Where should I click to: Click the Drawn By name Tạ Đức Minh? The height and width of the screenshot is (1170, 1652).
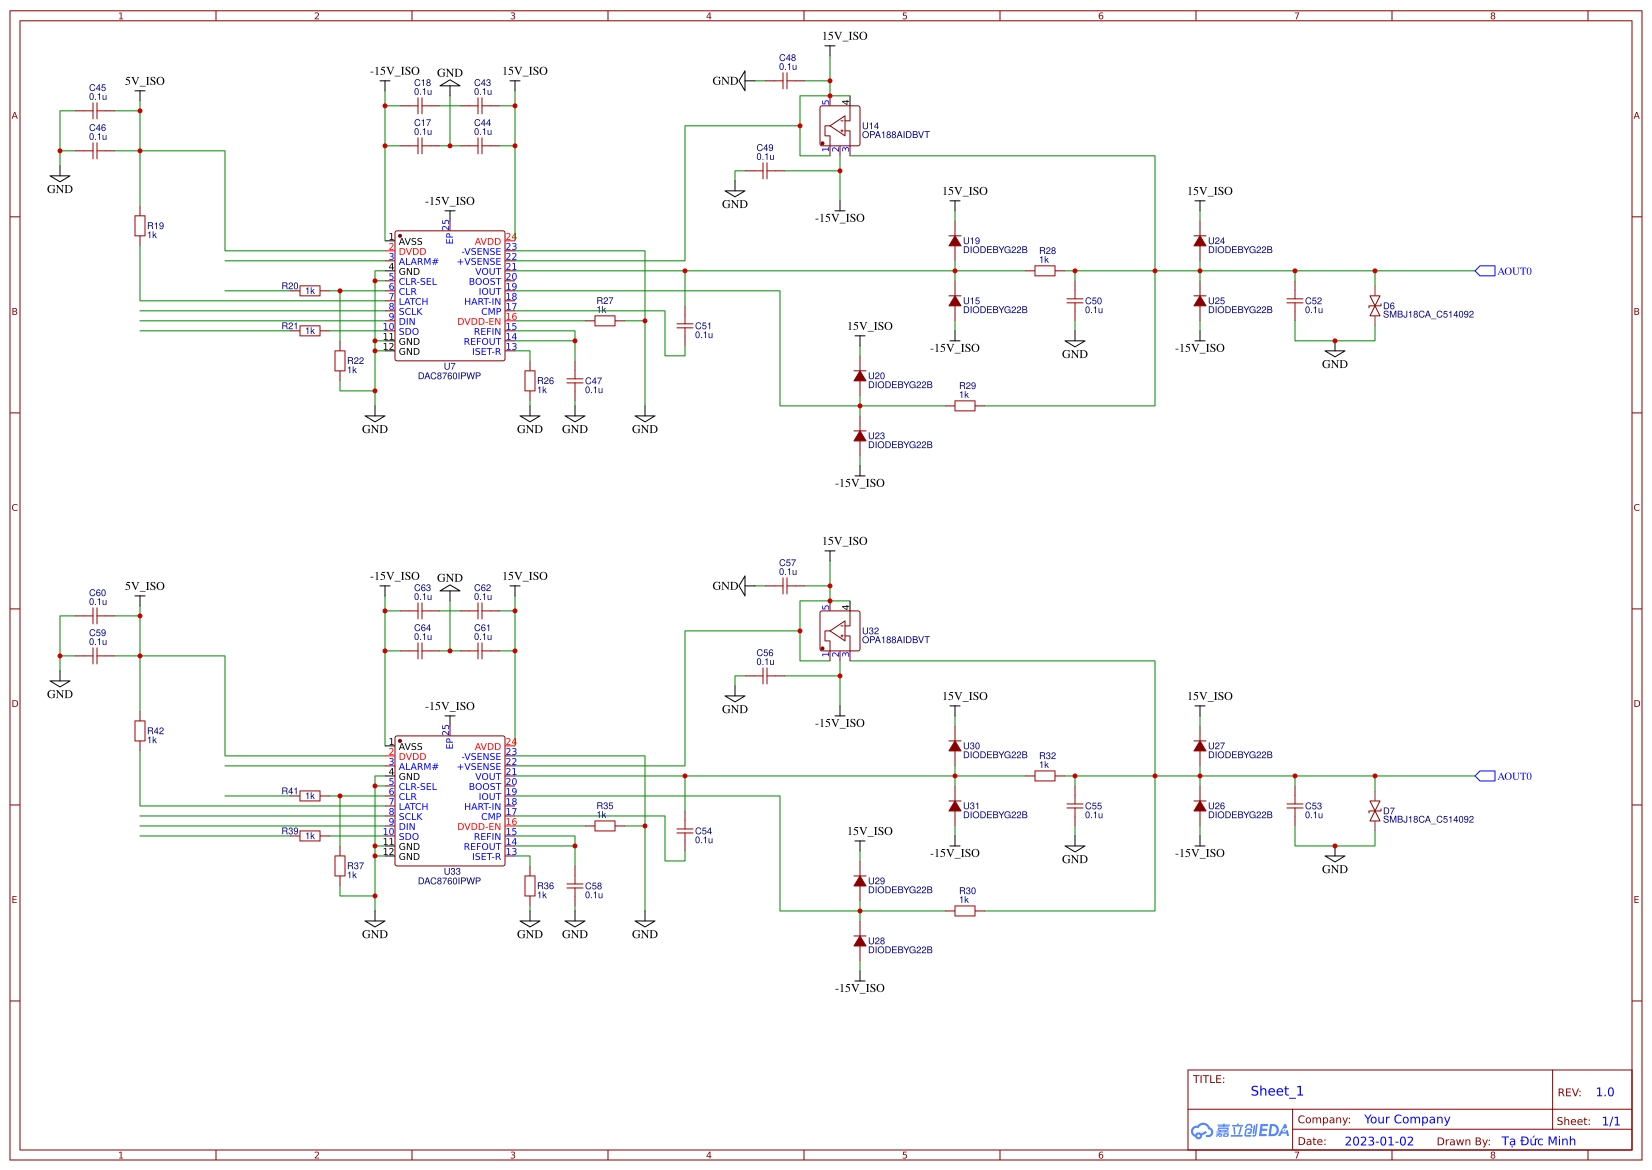[1537, 1140]
